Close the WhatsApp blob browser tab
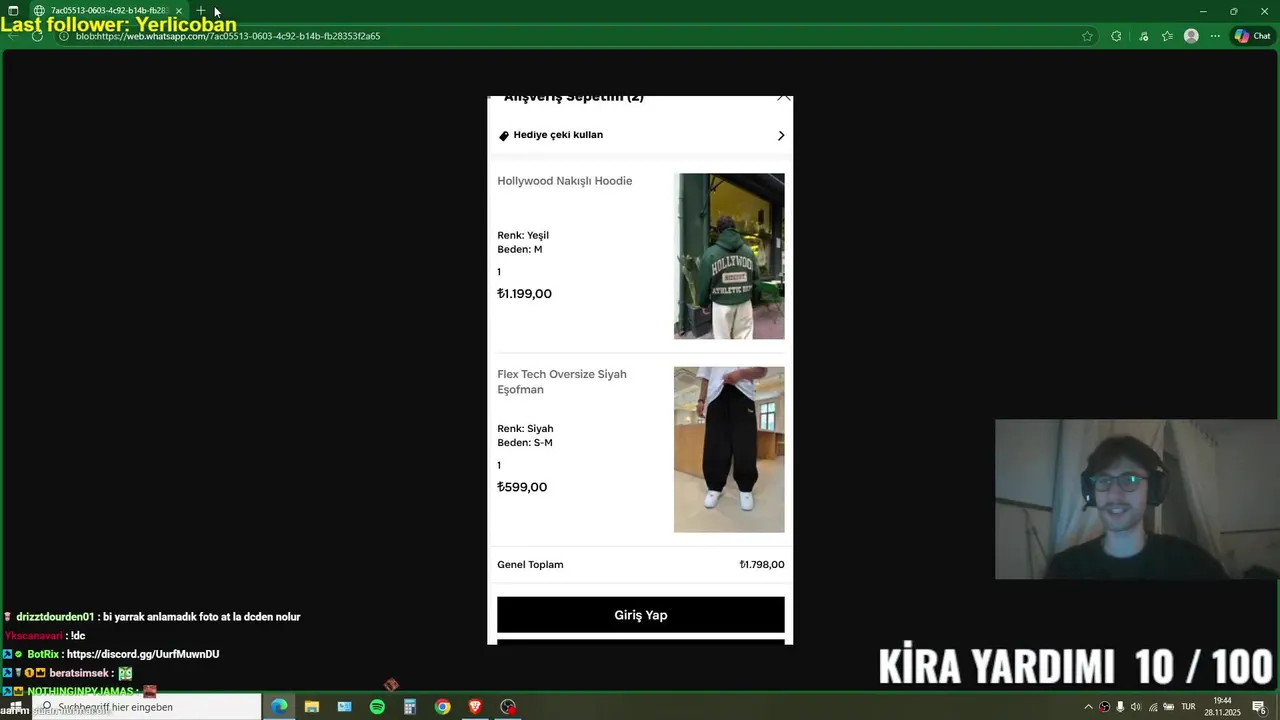The image size is (1280, 720). 179,11
